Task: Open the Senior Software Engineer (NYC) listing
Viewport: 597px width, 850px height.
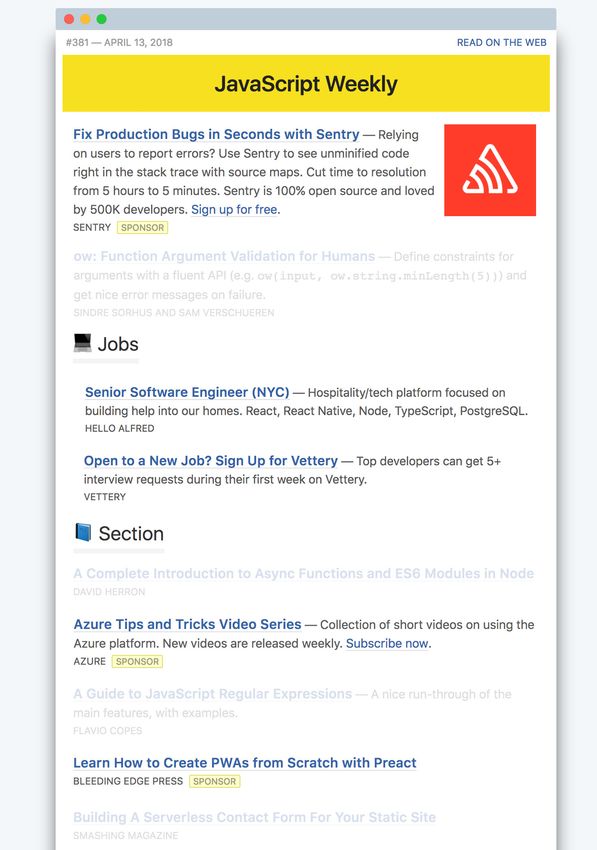Action: pos(187,392)
